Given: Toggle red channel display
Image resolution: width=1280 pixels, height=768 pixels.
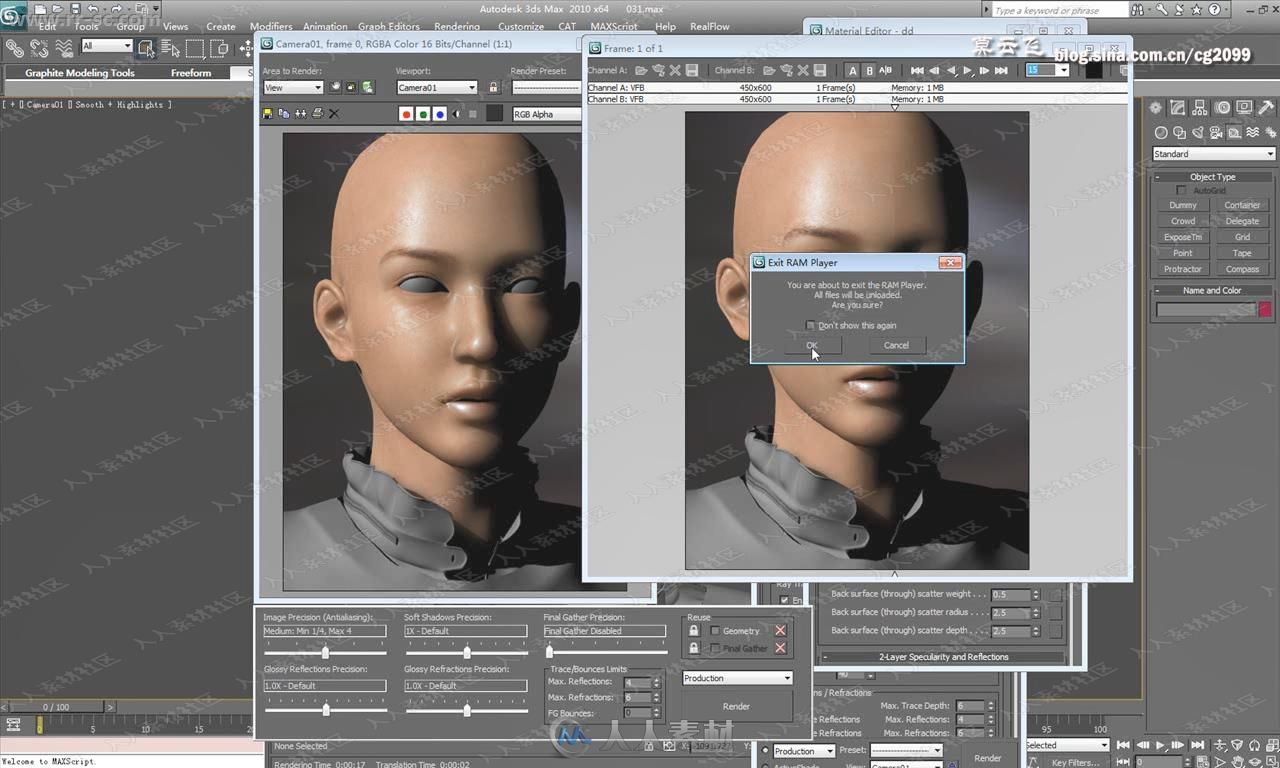Looking at the screenshot, I should (x=406, y=114).
